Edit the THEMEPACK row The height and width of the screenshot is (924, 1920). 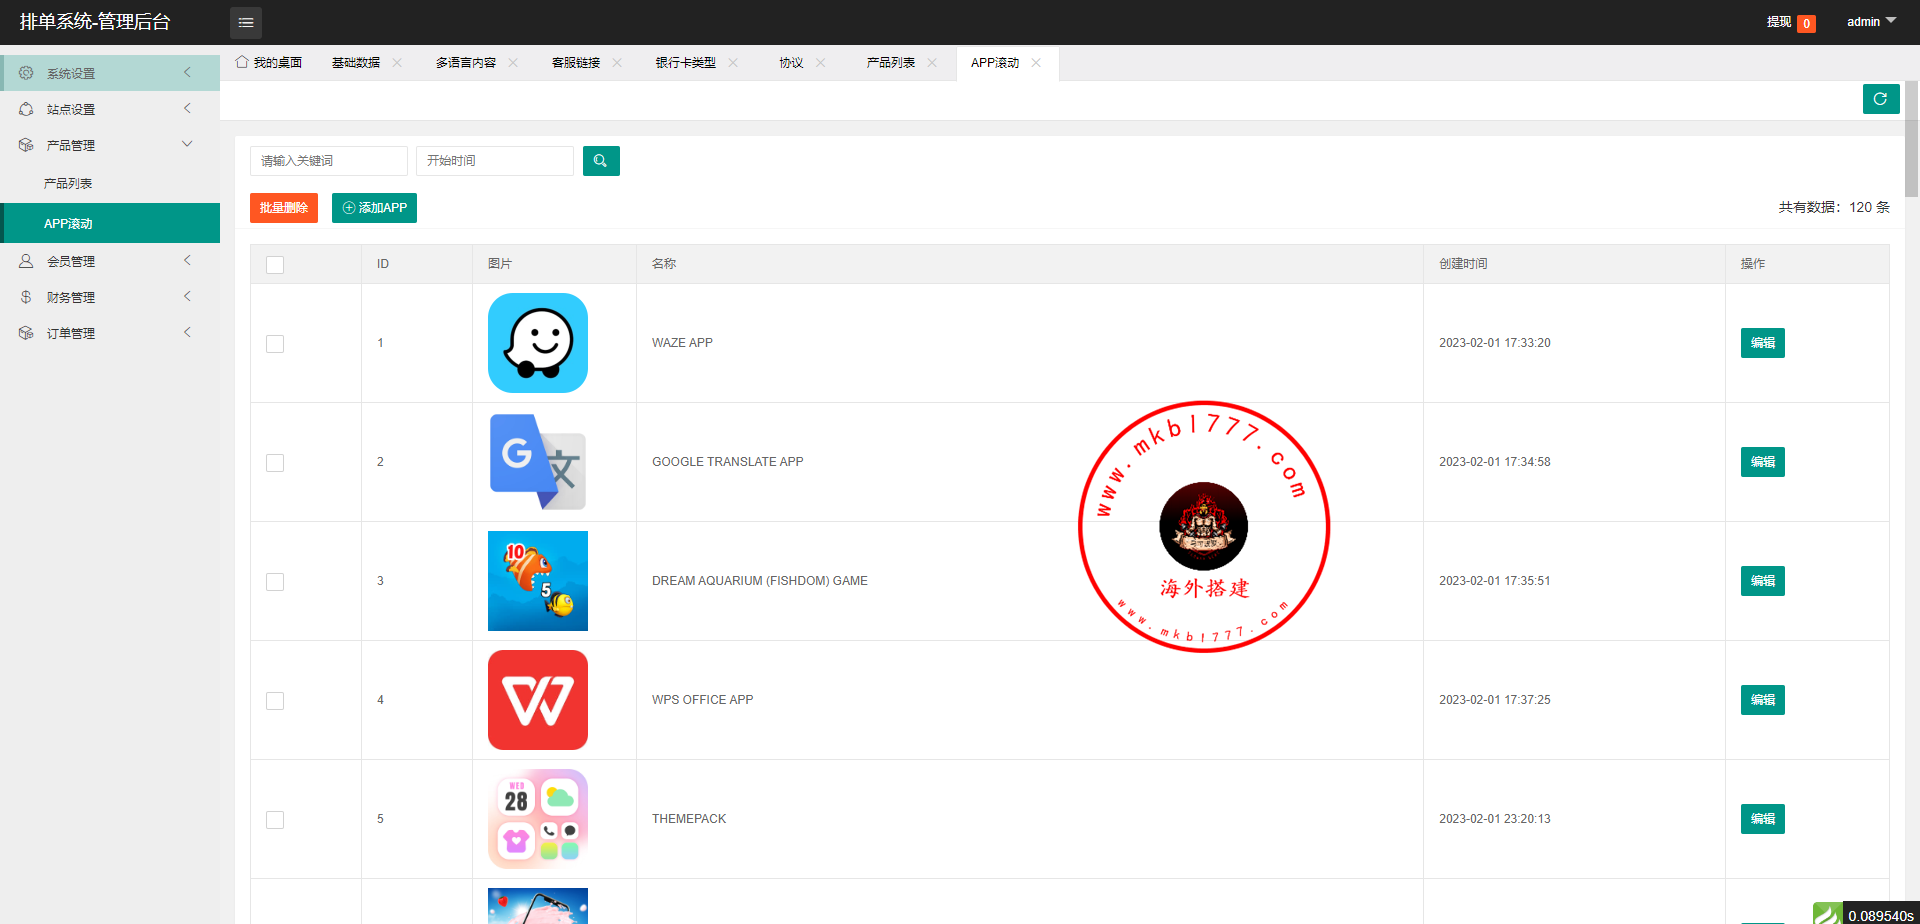click(x=1763, y=819)
